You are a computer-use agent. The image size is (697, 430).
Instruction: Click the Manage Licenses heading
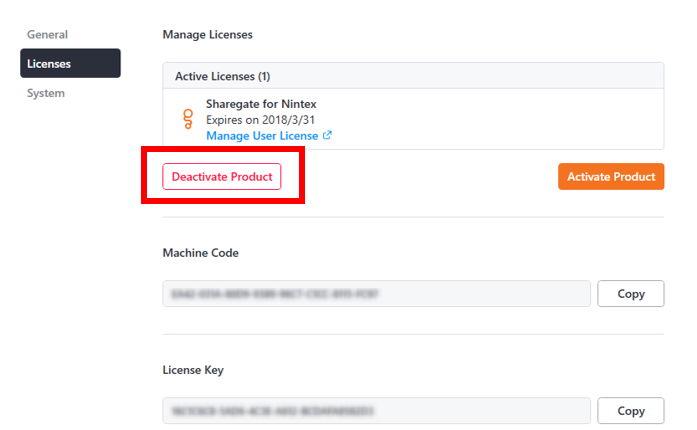coord(208,35)
